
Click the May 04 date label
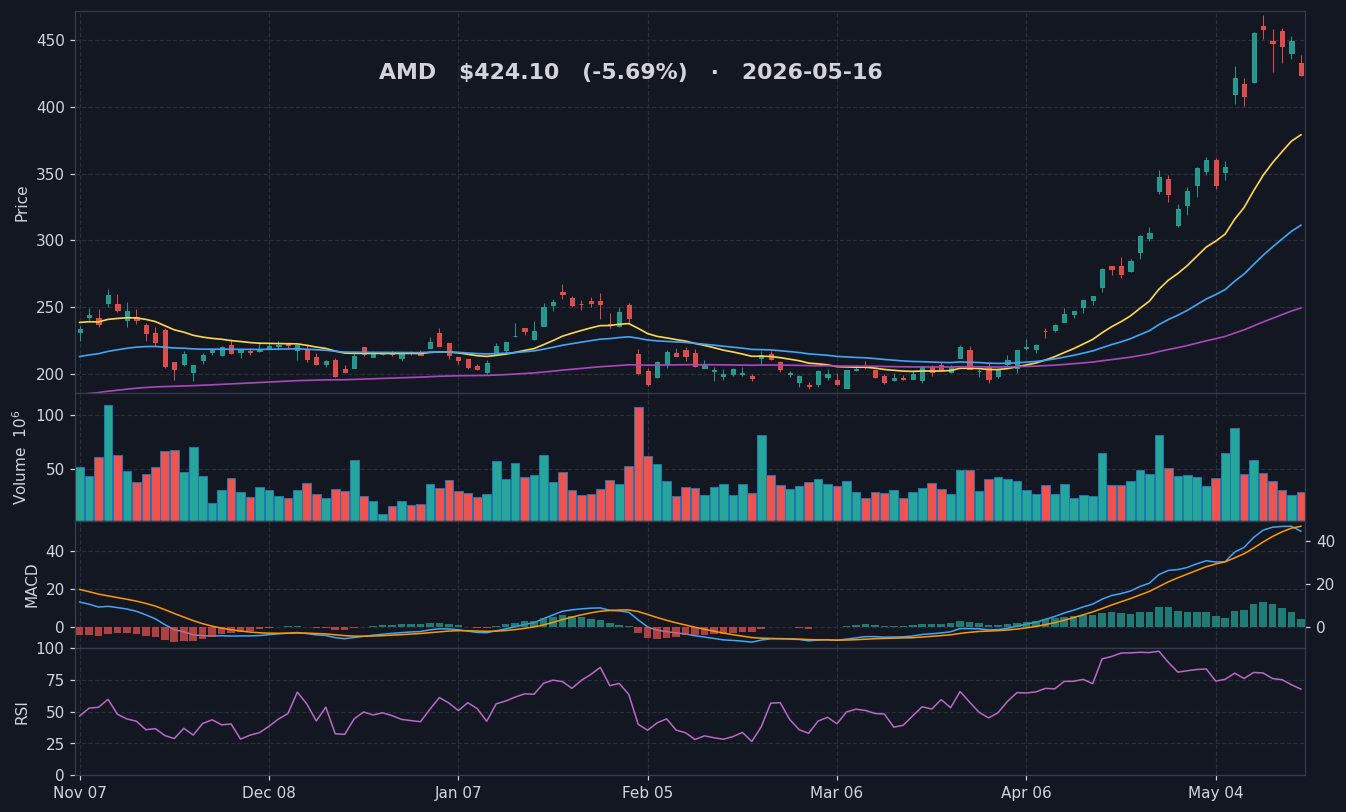(x=1216, y=793)
